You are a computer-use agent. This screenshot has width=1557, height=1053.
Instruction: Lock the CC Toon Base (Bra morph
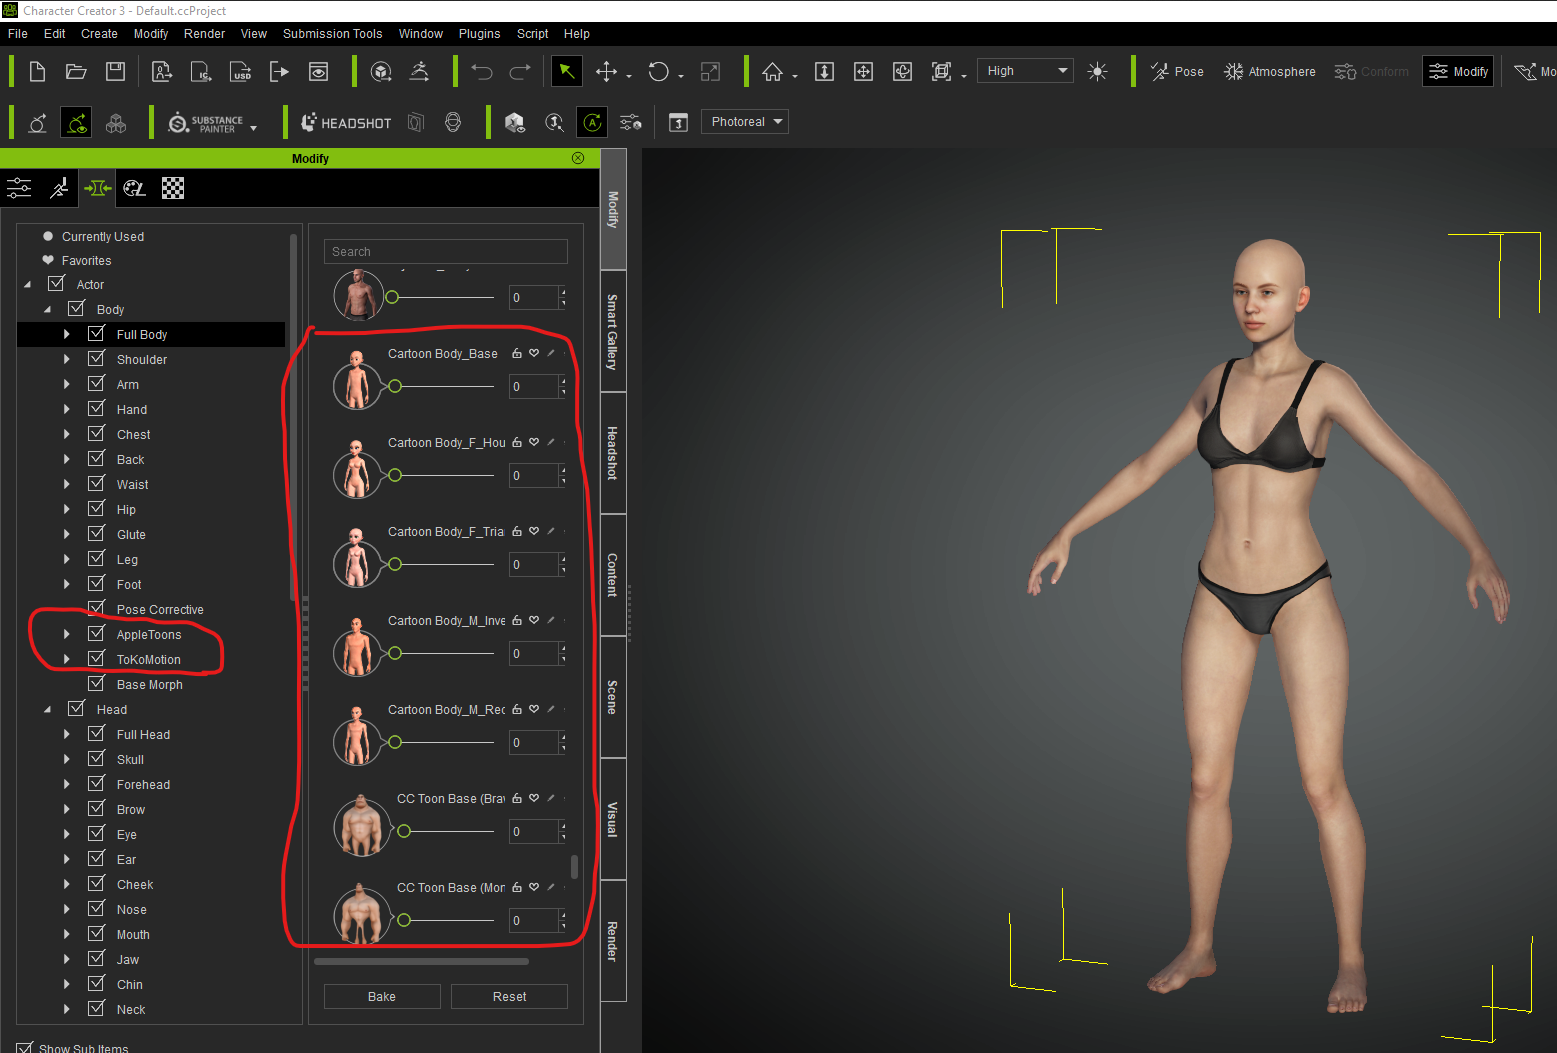pyautogui.click(x=517, y=798)
